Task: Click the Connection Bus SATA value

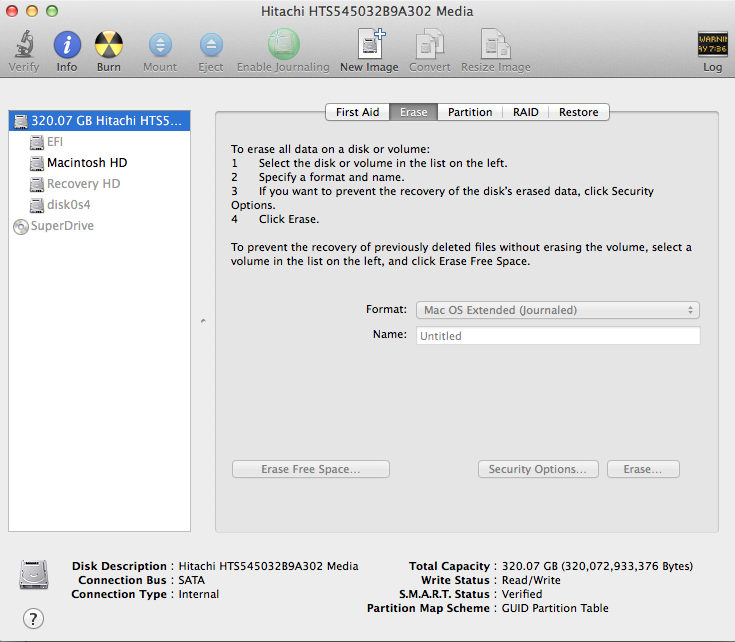Action: click(191, 580)
